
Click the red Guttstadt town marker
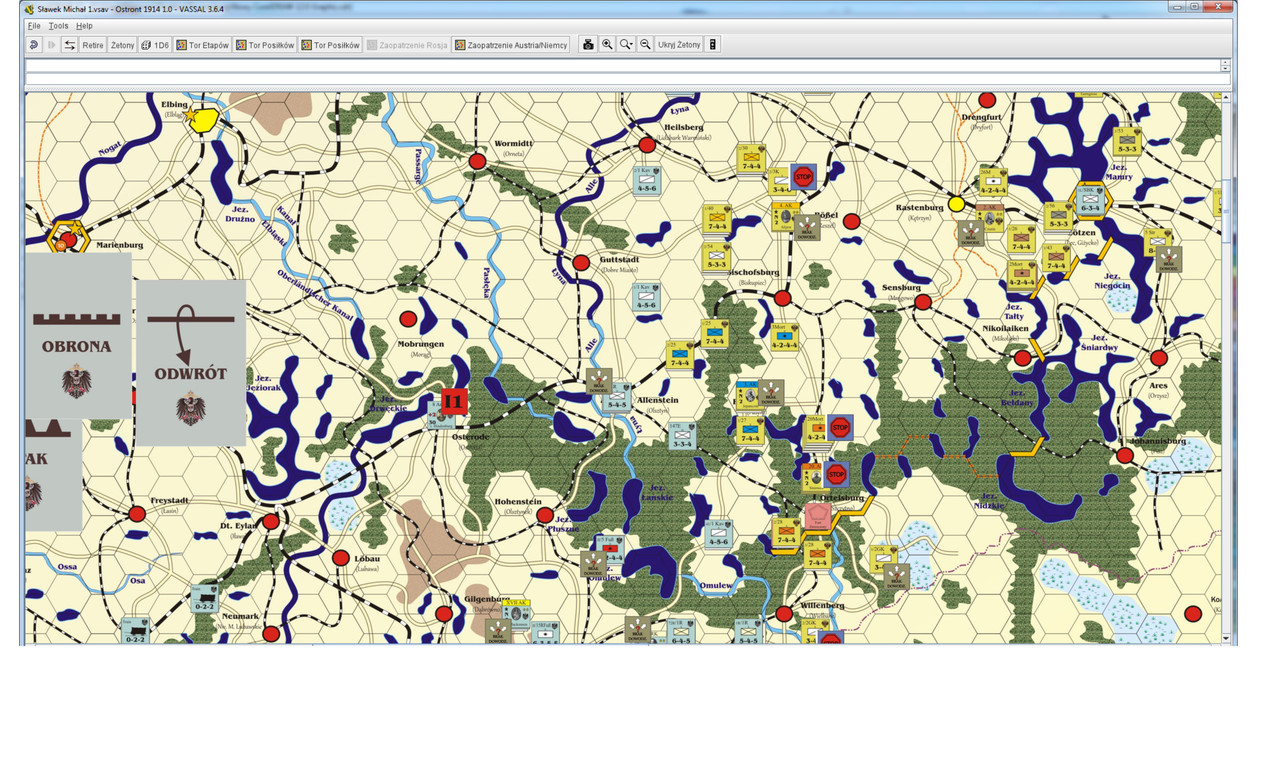(581, 263)
